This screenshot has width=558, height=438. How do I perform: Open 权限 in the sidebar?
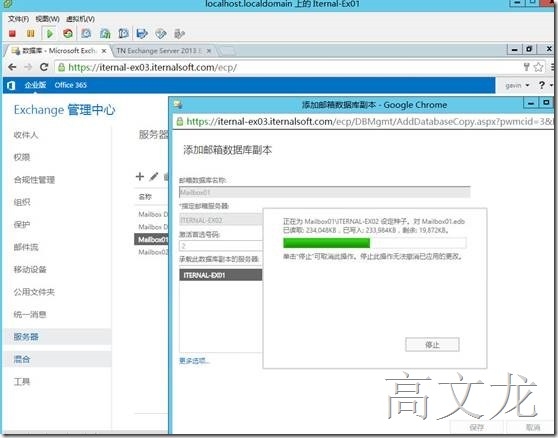(22, 157)
